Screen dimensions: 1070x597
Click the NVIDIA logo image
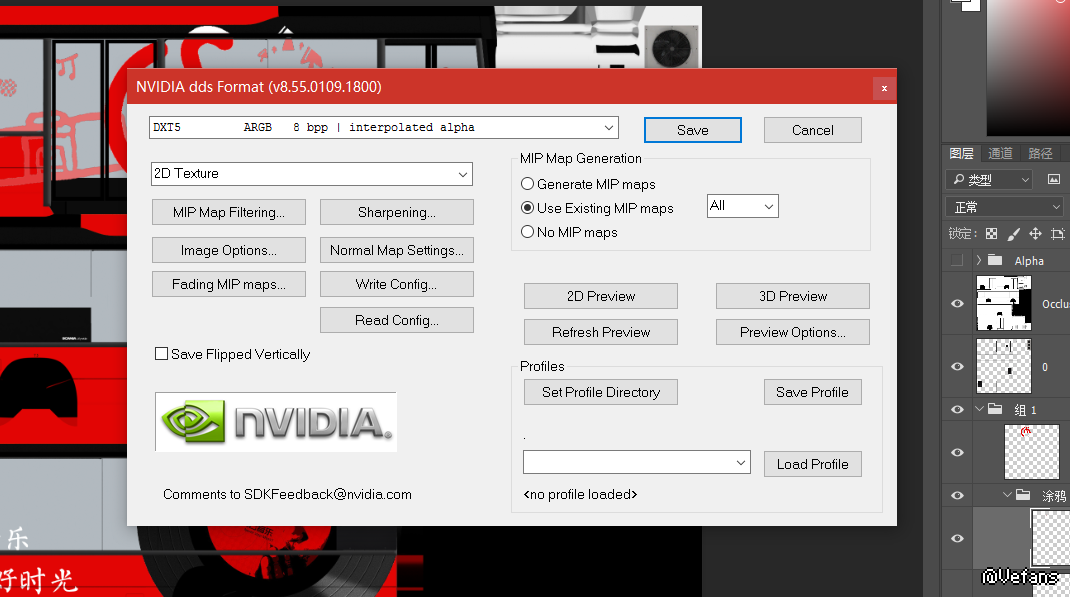[x=276, y=422]
